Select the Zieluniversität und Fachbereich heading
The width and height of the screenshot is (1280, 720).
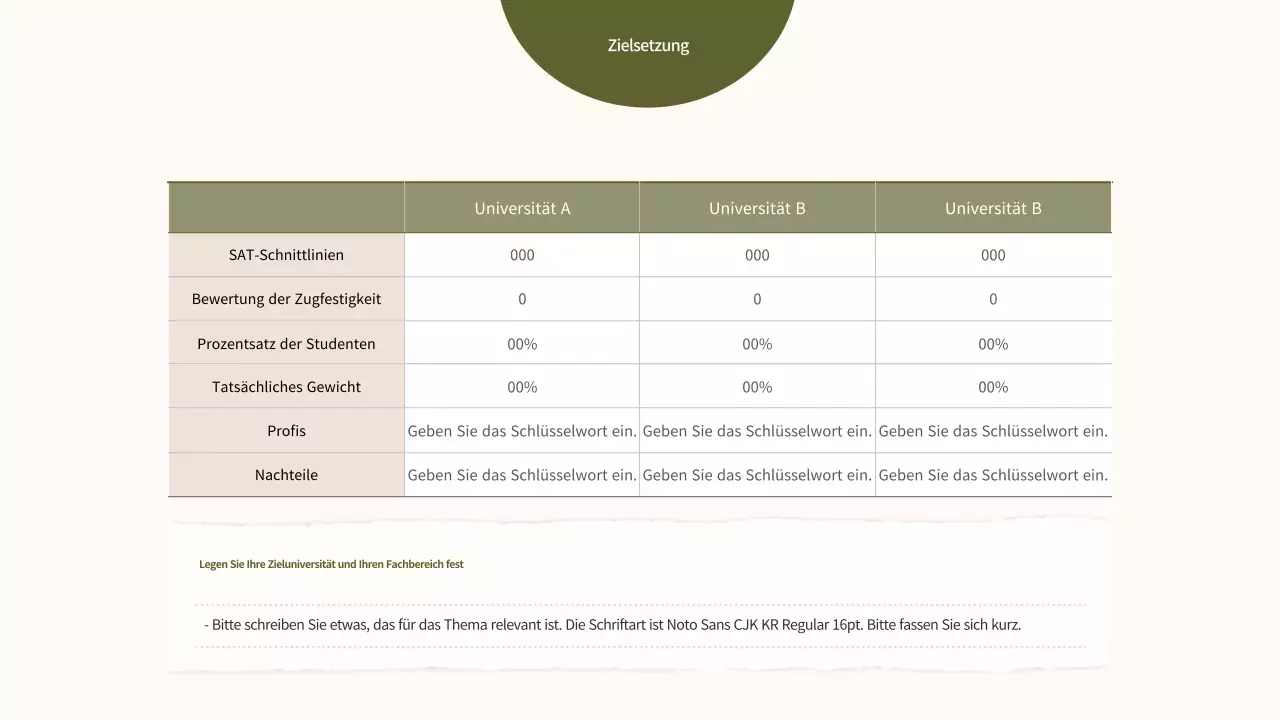pos(330,563)
